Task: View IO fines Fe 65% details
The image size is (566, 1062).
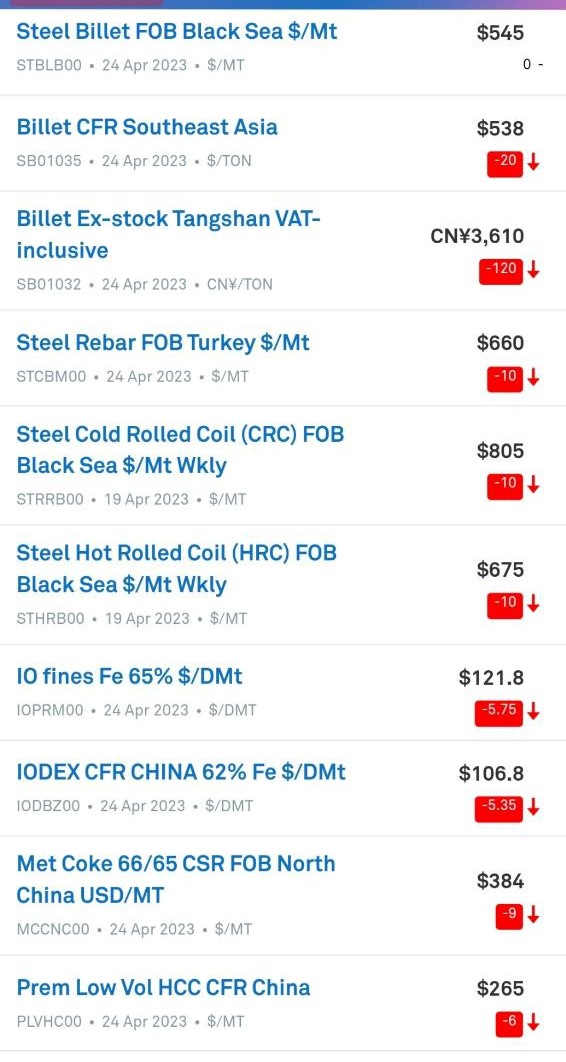Action: coord(129,676)
